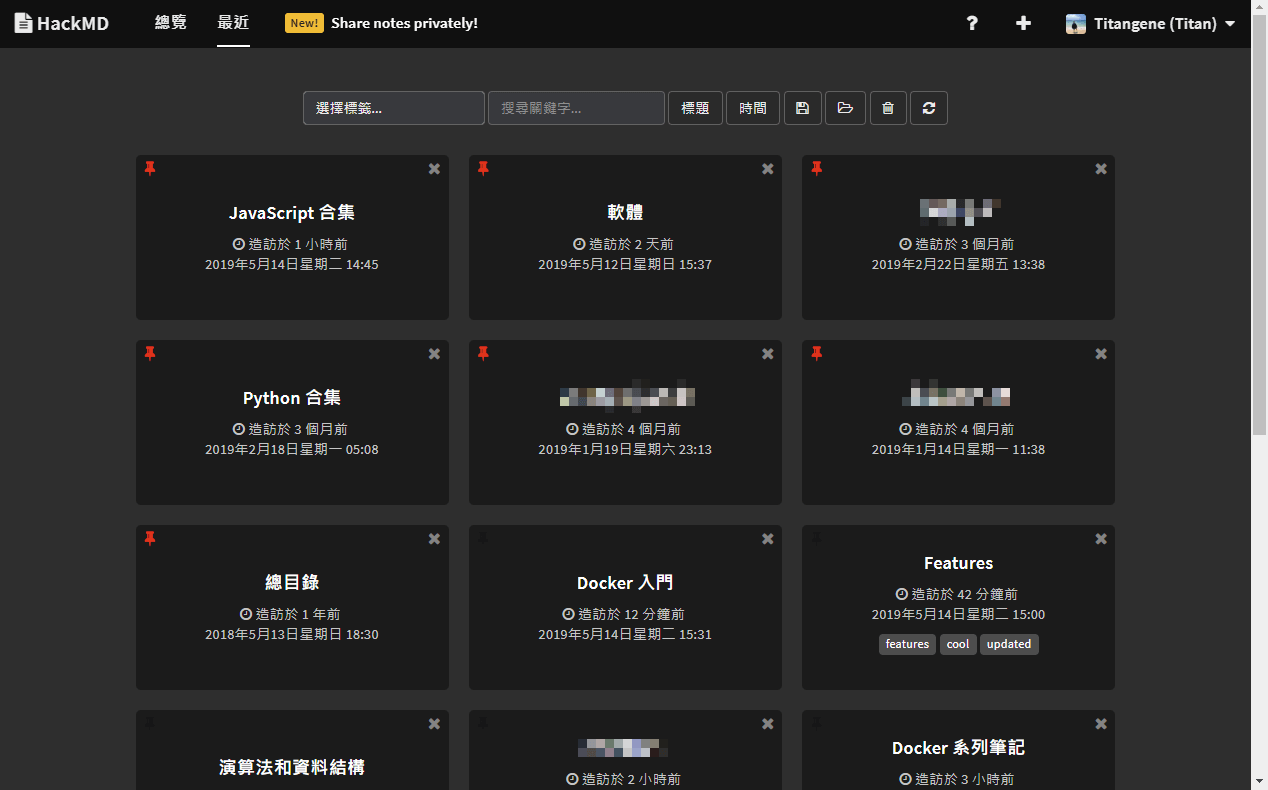Sort by 時間 button
Image resolution: width=1268 pixels, height=790 pixels.
pos(753,108)
